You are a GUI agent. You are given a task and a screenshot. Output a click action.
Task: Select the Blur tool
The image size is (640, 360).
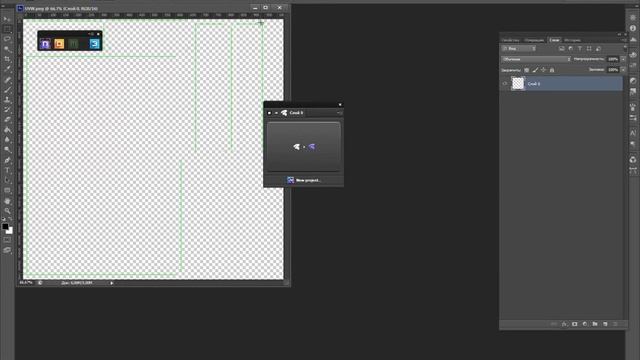[7, 140]
